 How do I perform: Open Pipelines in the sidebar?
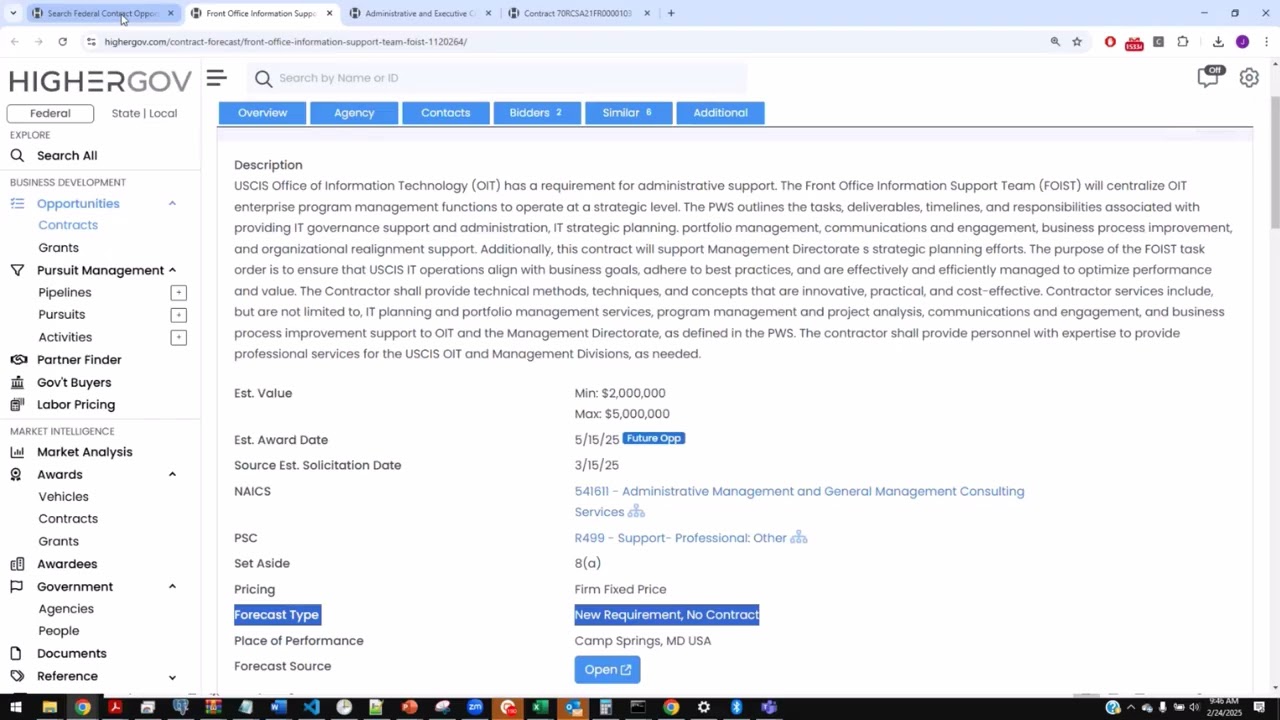pyautogui.click(x=64, y=293)
